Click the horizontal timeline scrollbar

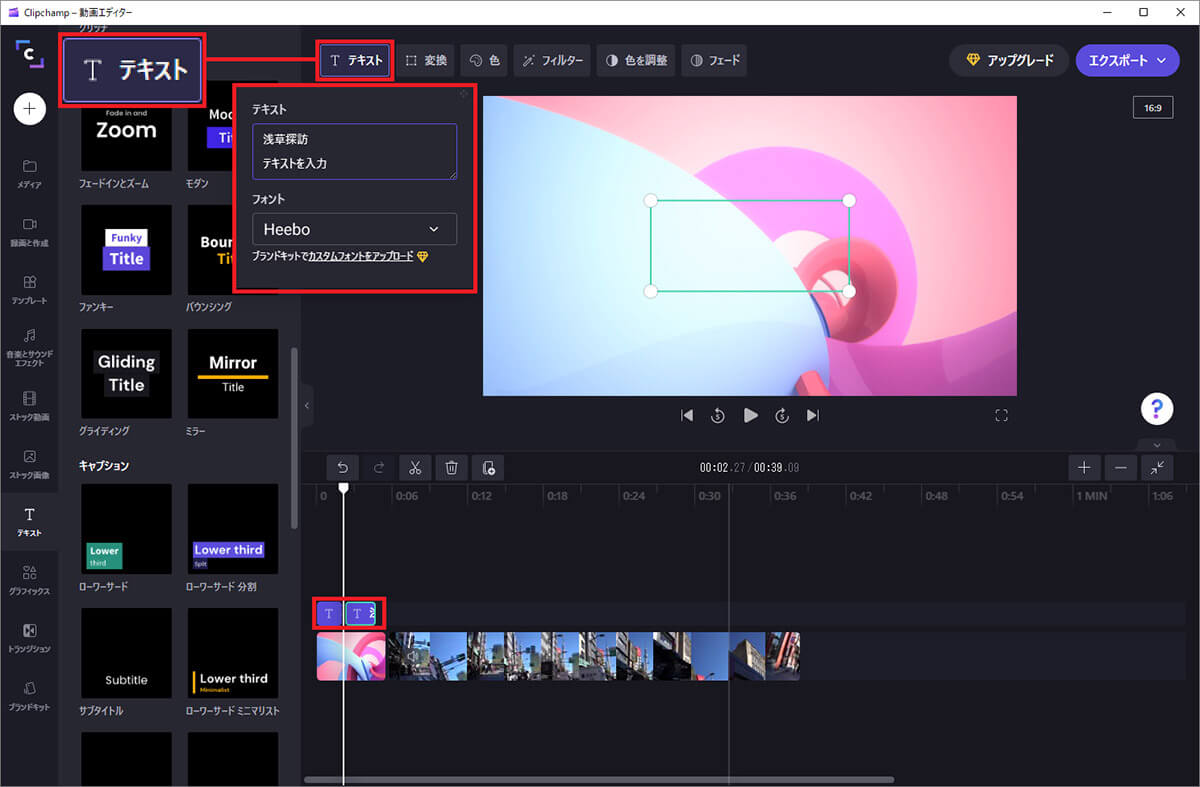tap(599, 779)
